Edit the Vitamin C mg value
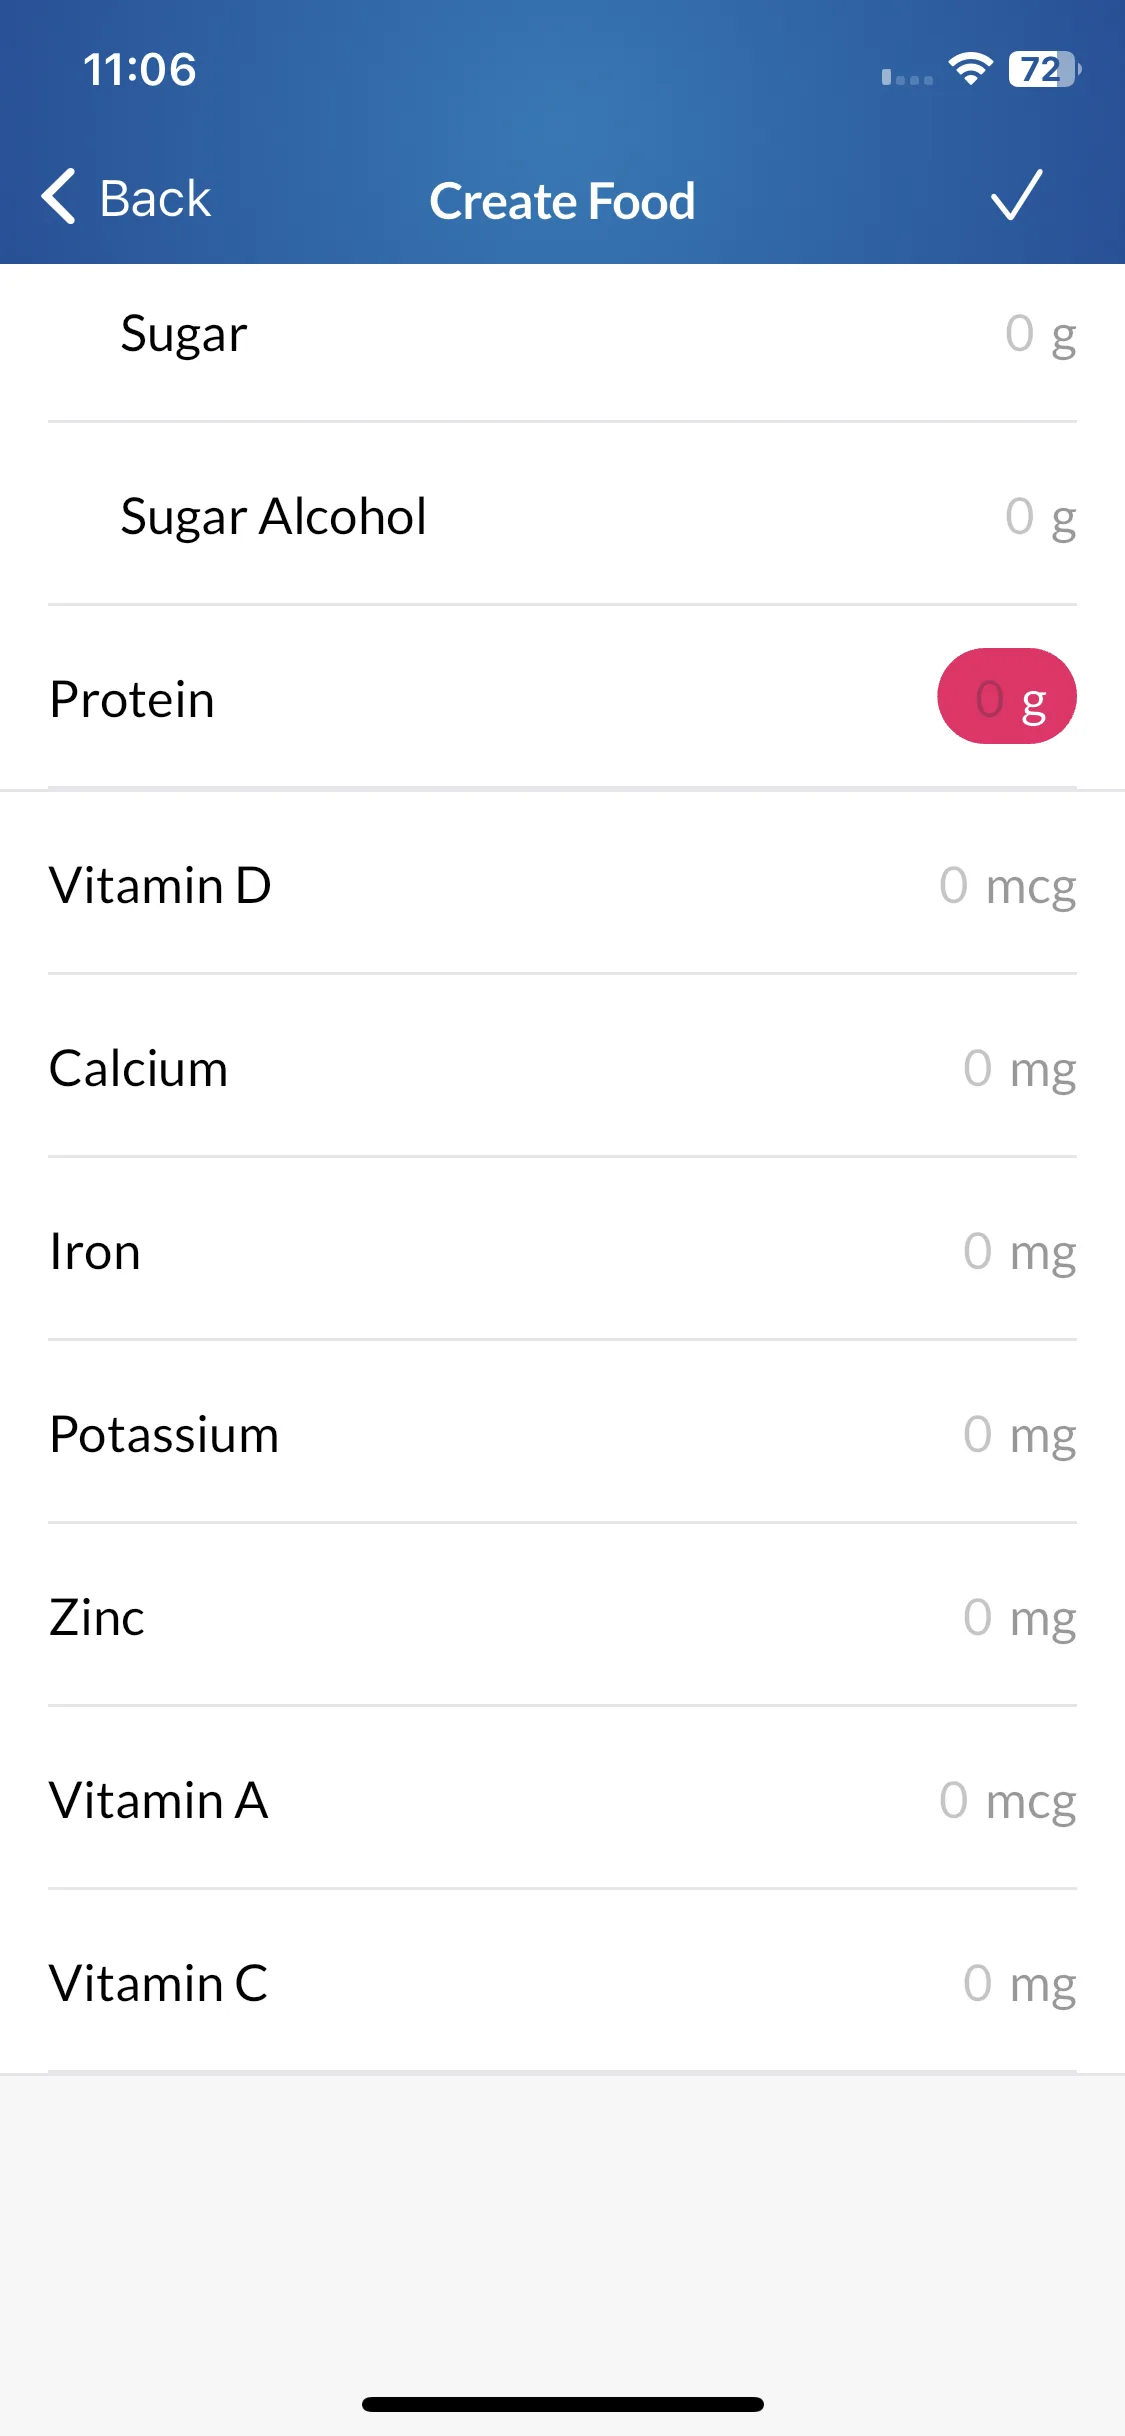 click(1019, 1984)
